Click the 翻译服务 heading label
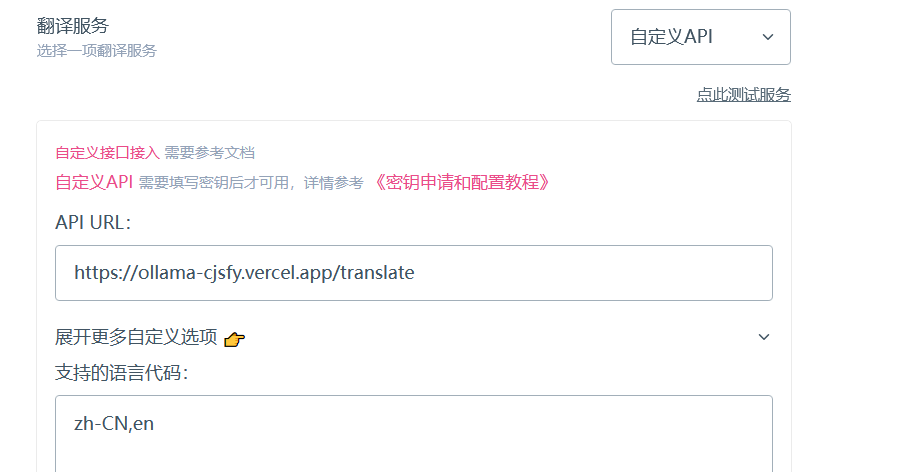Screen dimensions: 902x472 72,26
